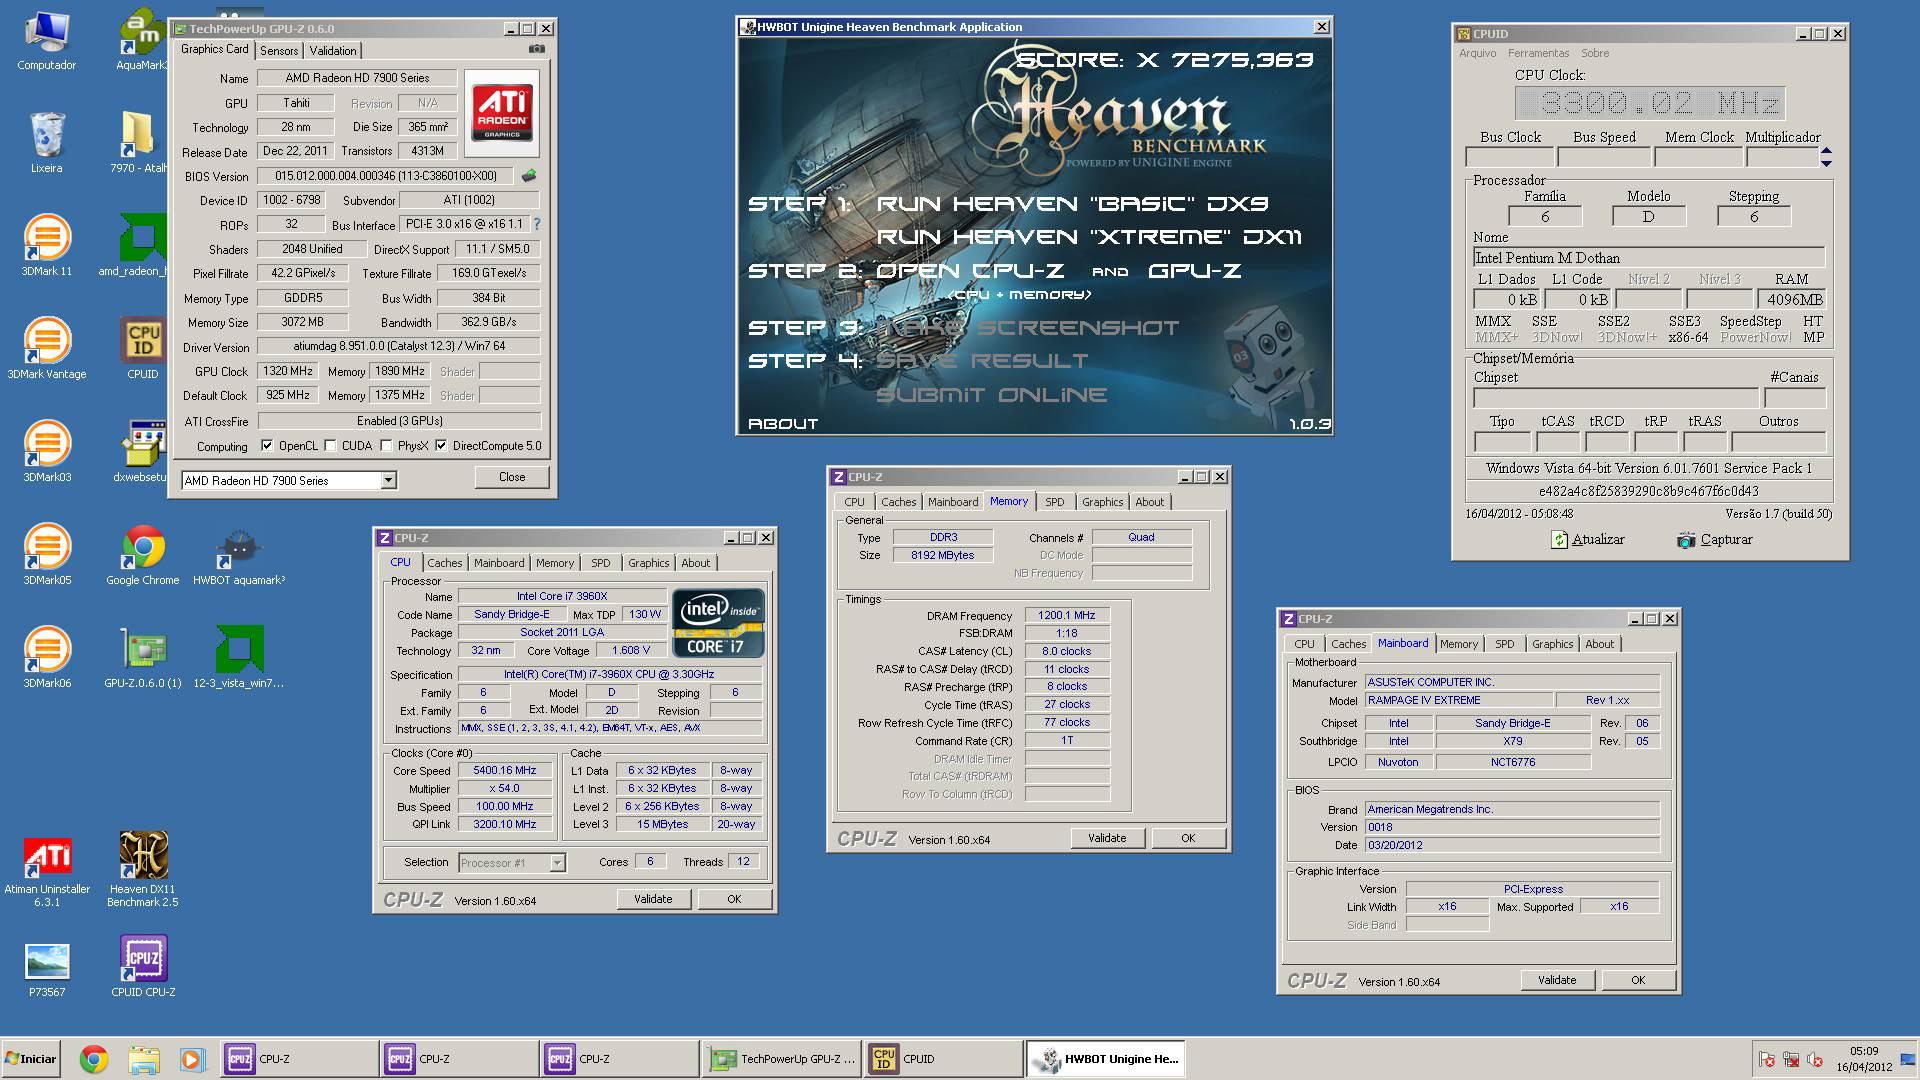Launch 3DMark Vantage shortcut

click(x=46, y=349)
